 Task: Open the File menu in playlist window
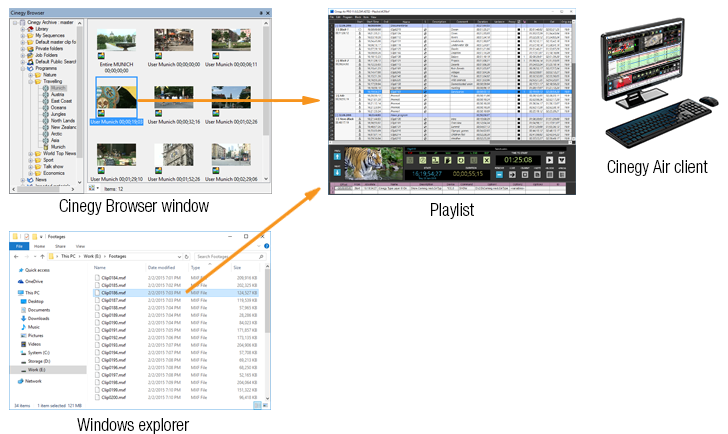pos(332,17)
